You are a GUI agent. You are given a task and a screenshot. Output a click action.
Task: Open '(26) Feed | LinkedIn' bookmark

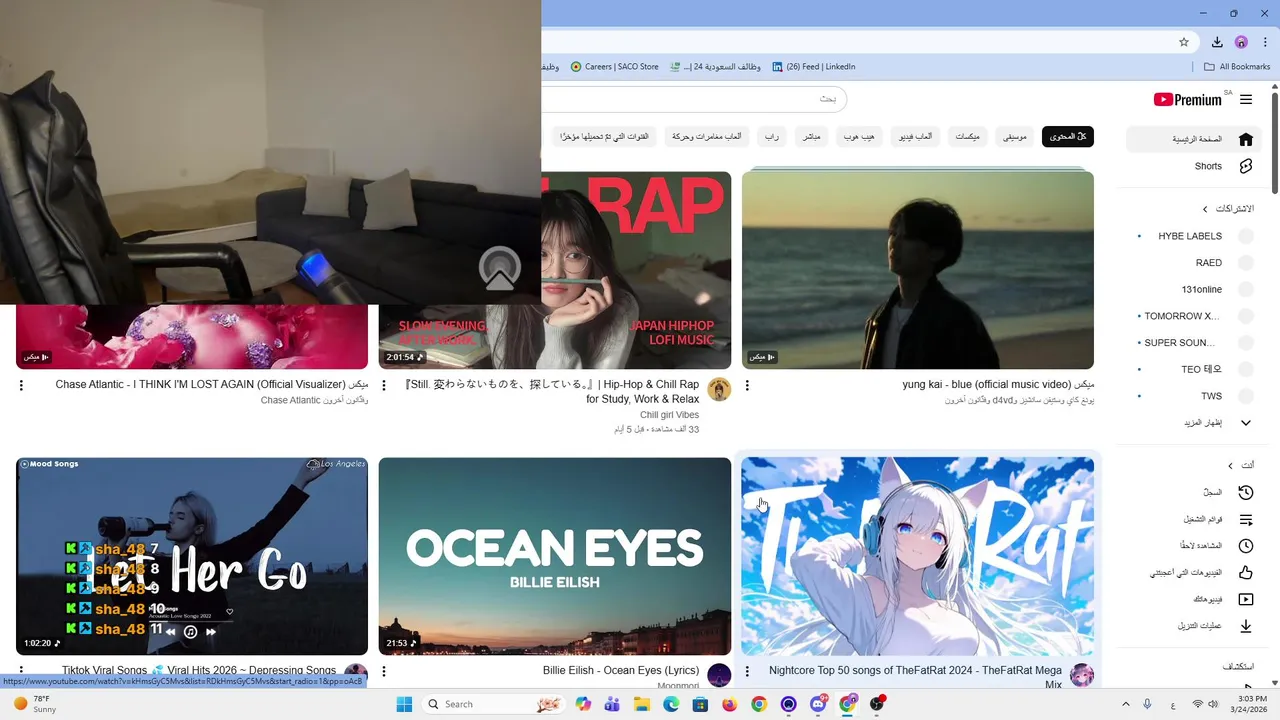(x=813, y=67)
